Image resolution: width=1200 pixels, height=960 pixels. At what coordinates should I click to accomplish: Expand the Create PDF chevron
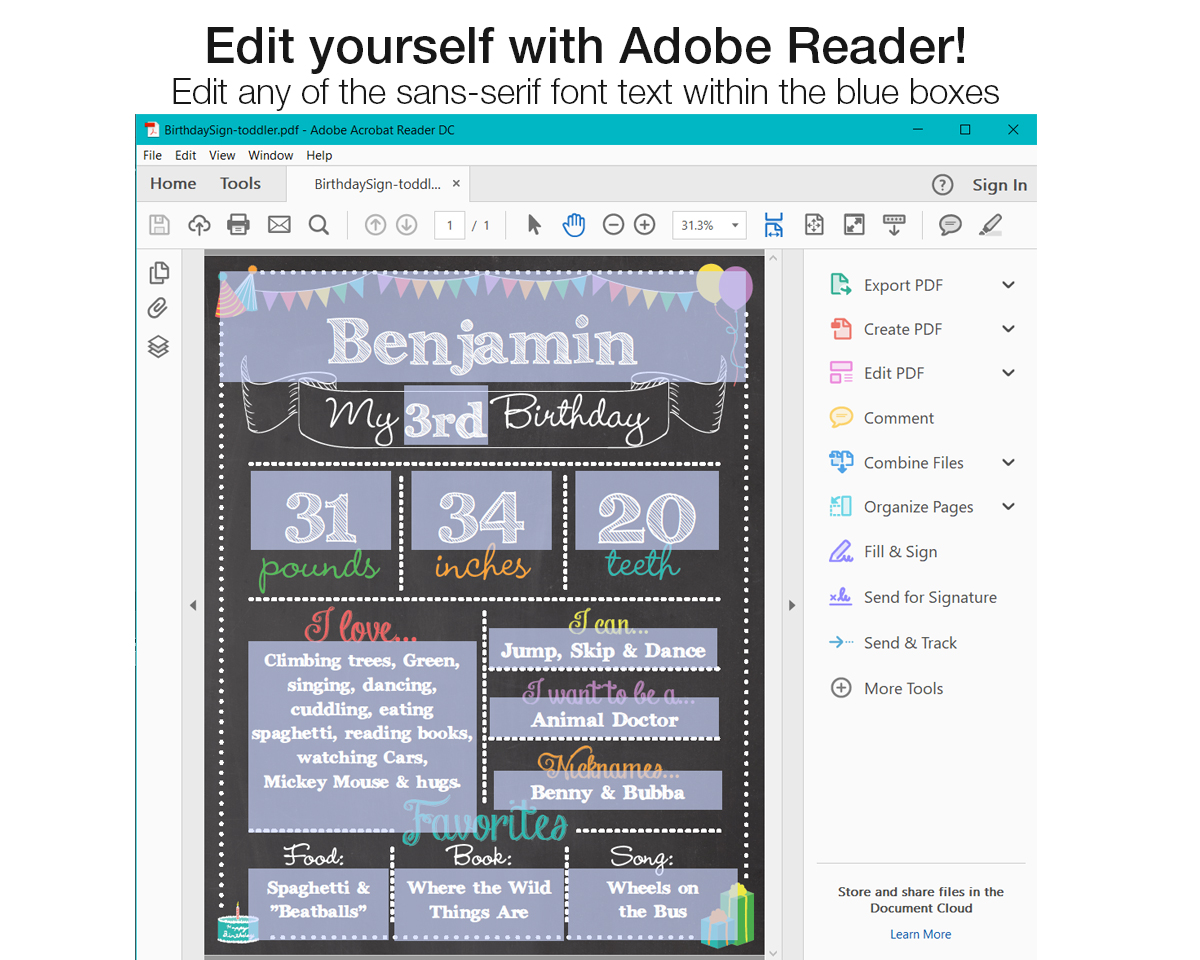[1008, 329]
